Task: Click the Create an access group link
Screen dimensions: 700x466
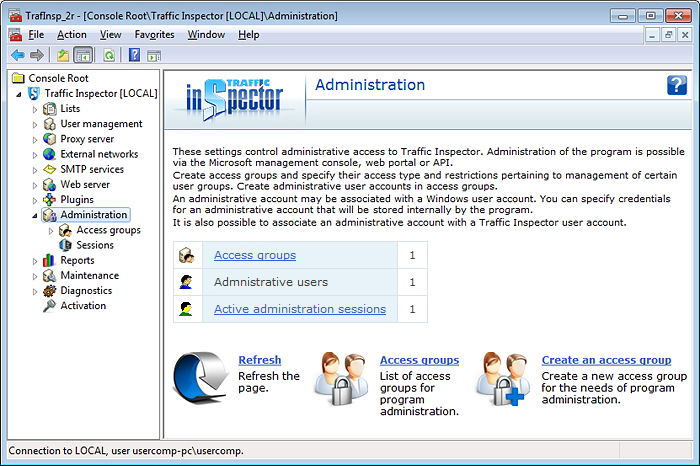Action: [606, 360]
